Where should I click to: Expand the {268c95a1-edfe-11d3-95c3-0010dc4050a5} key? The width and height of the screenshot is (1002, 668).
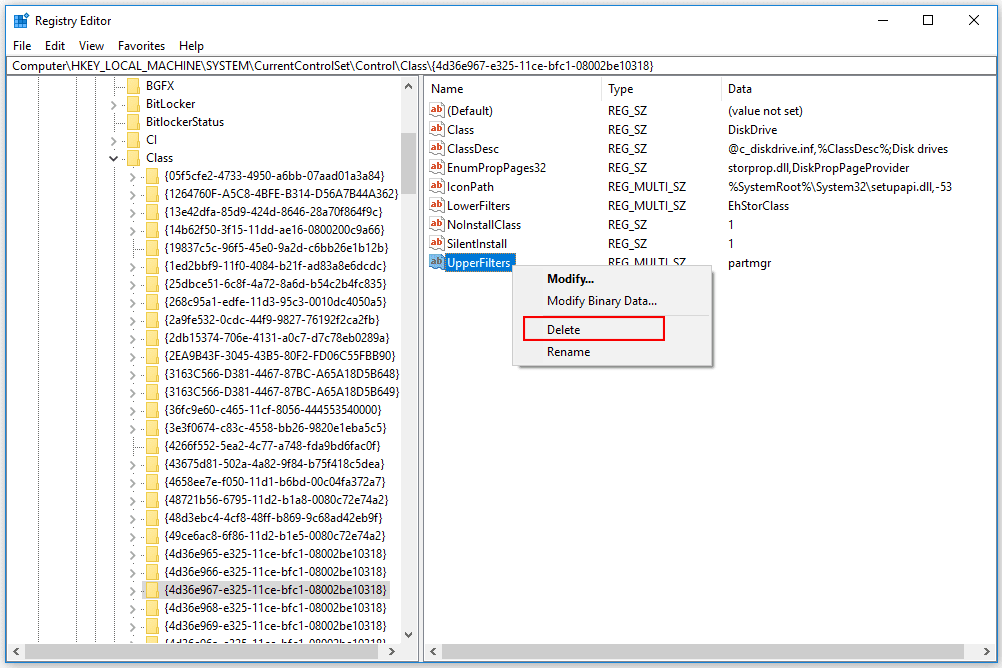point(132,302)
